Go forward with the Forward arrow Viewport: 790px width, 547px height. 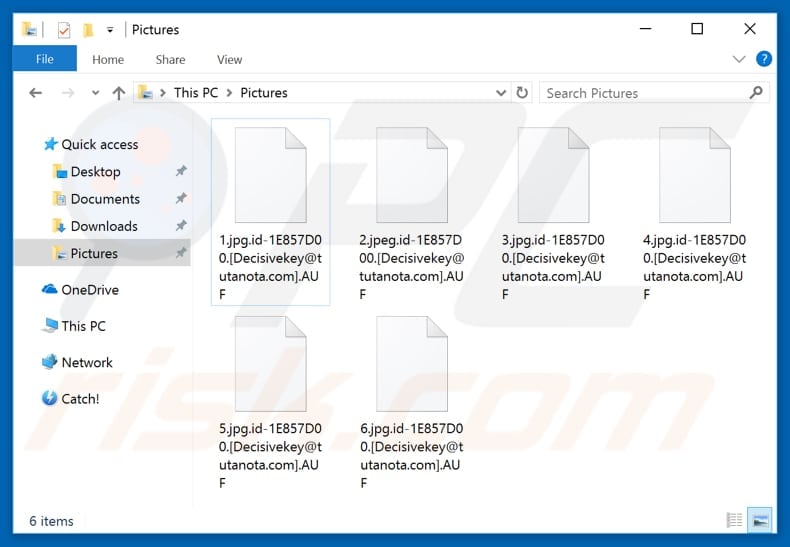point(68,93)
